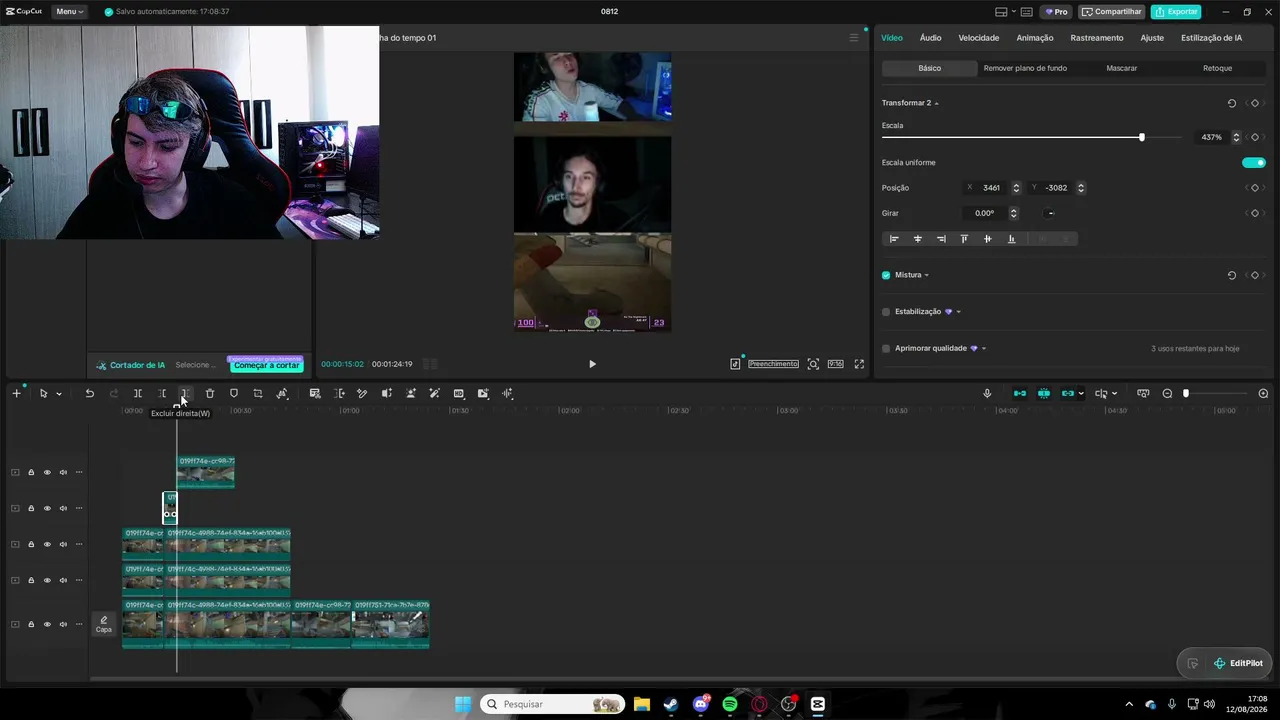Undo the last action in timeline toolbar
Viewport: 1280px width, 720px height.
89,394
